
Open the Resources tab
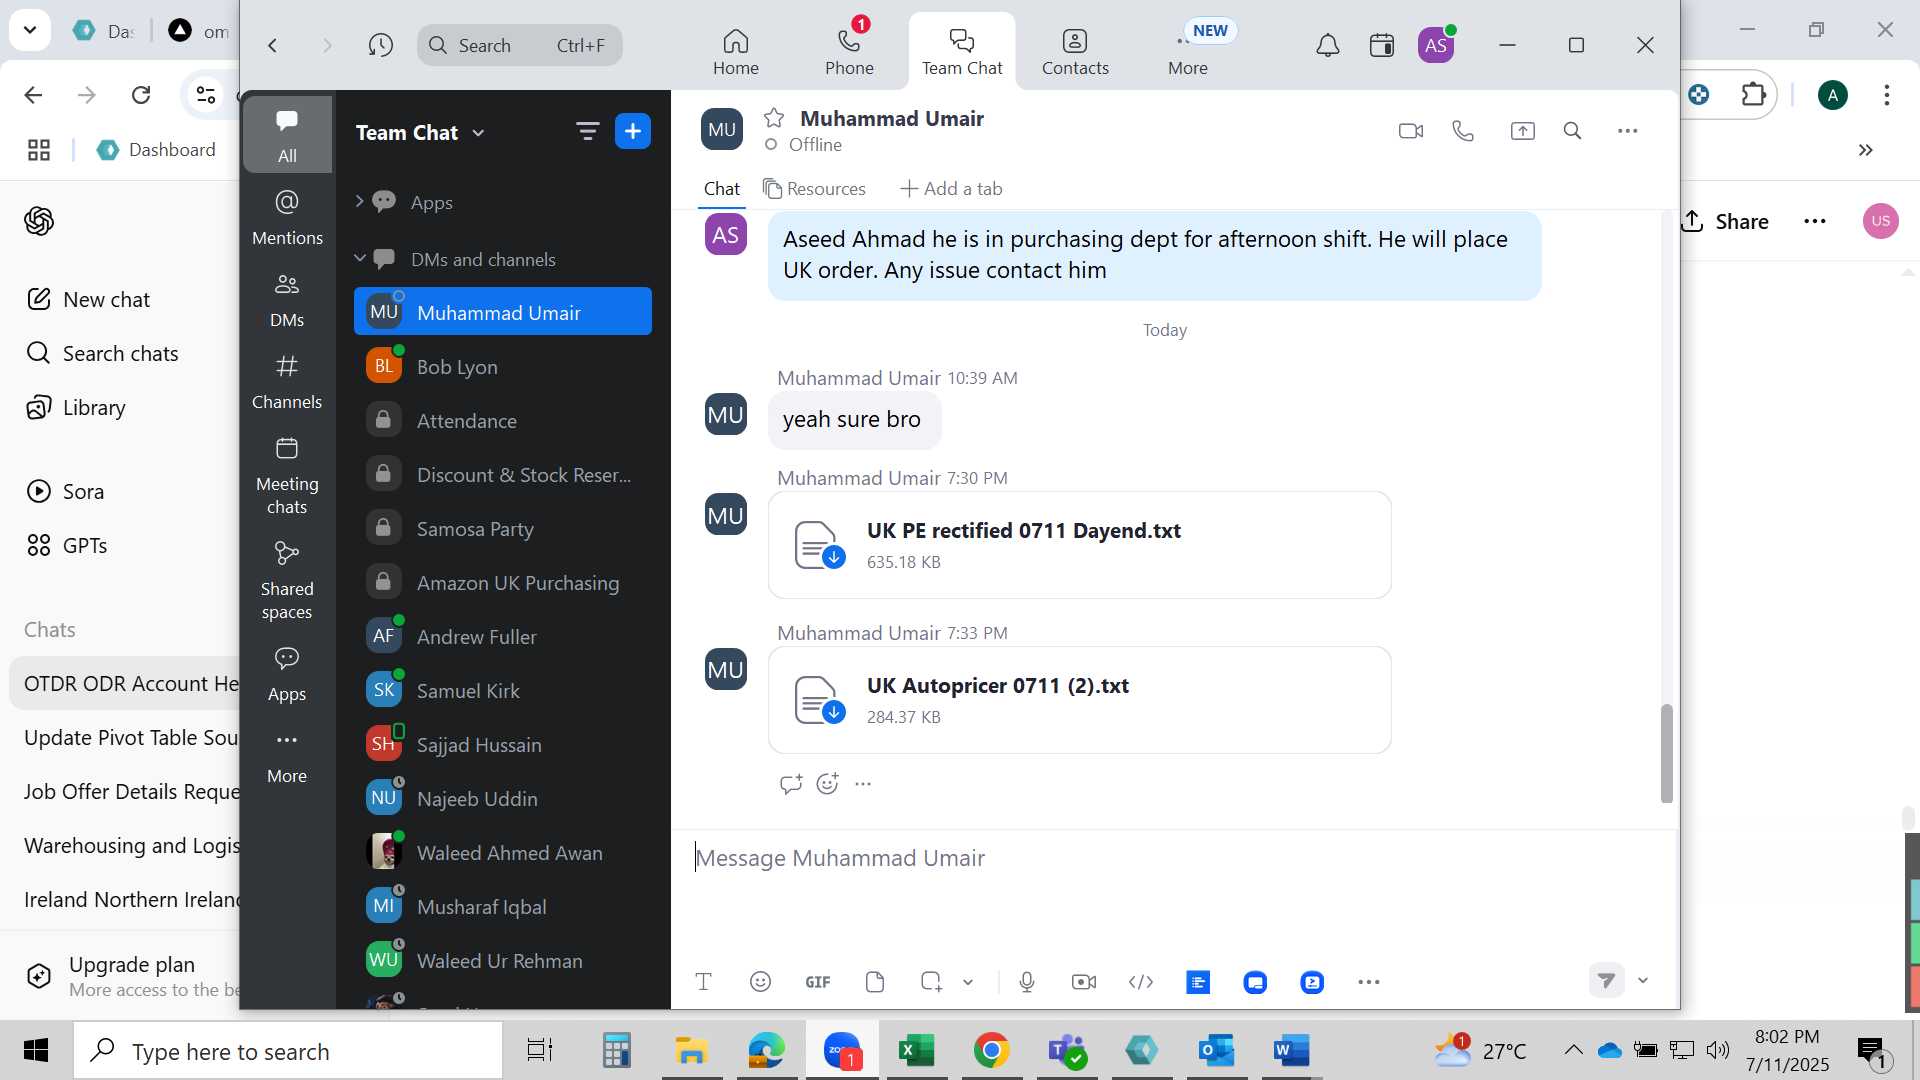[x=814, y=189]
